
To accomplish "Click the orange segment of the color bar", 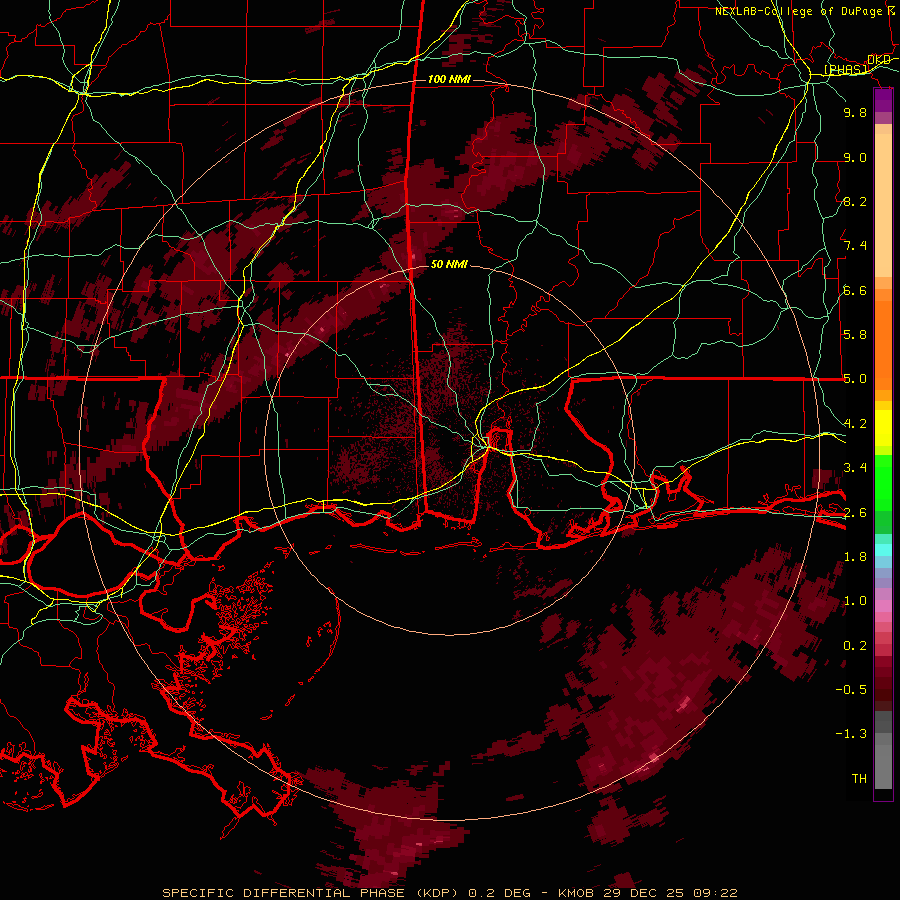I will [883, 344].
